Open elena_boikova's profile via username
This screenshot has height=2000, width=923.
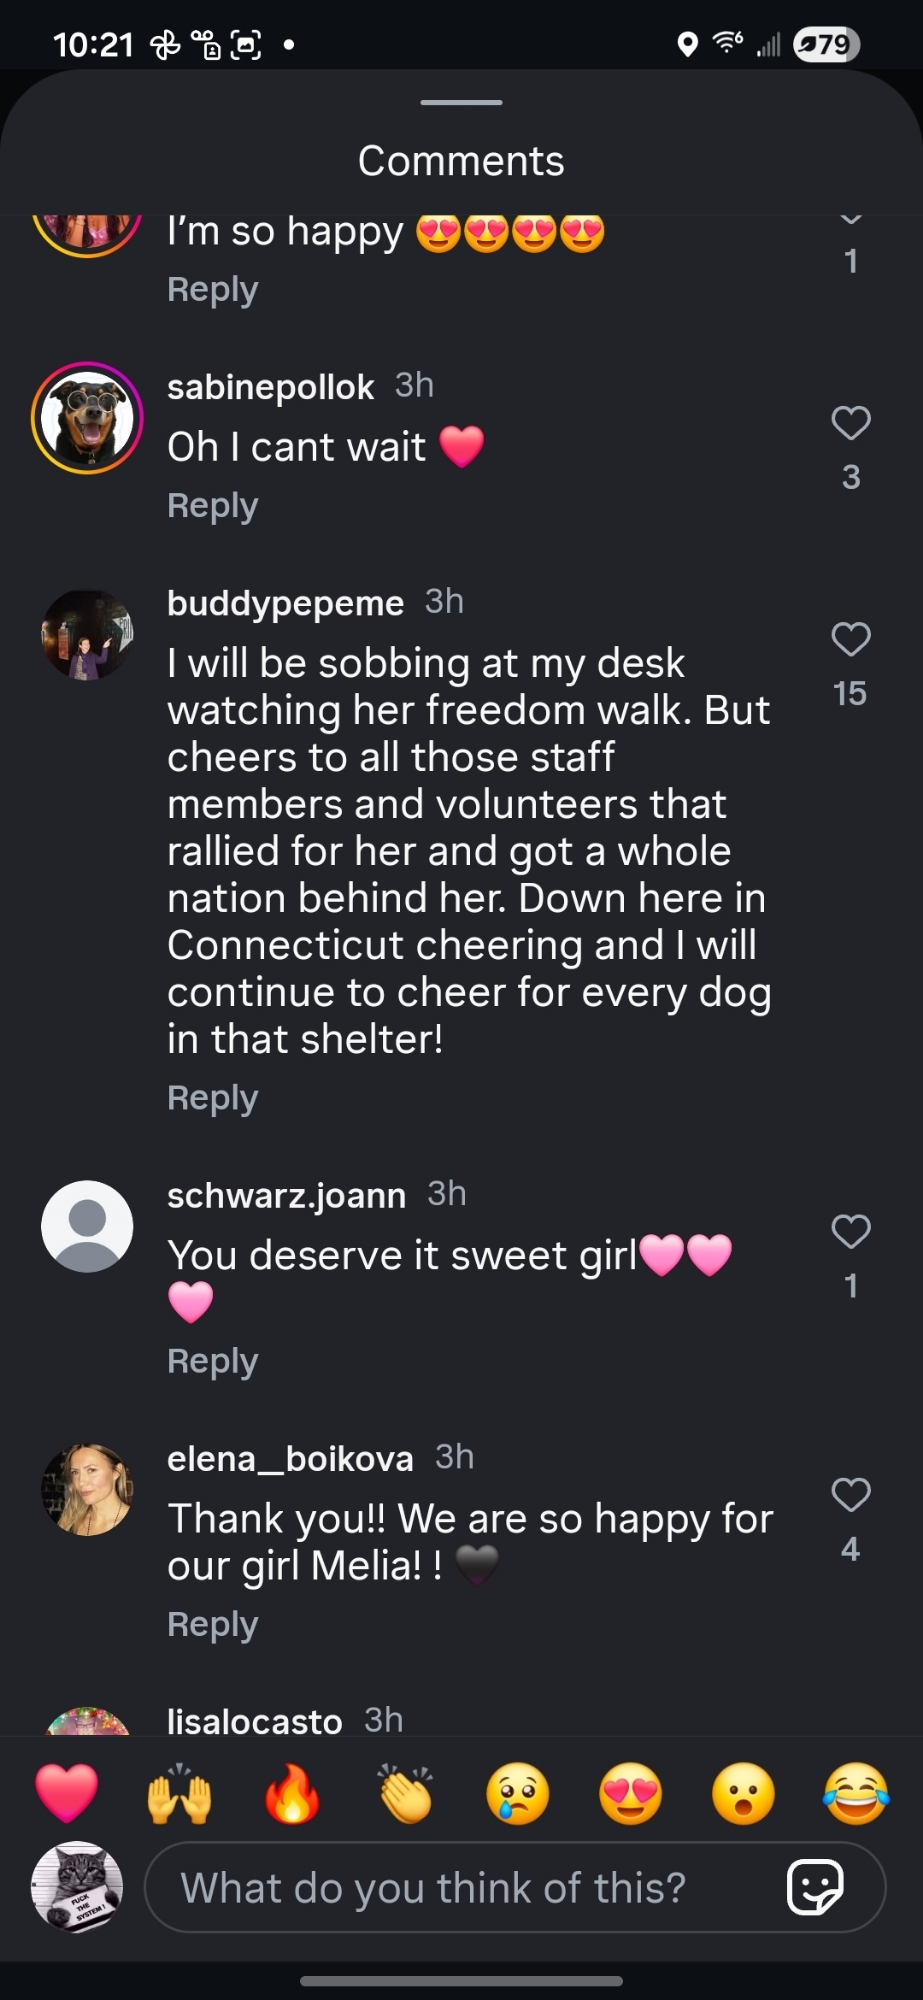pos(290,1459)
